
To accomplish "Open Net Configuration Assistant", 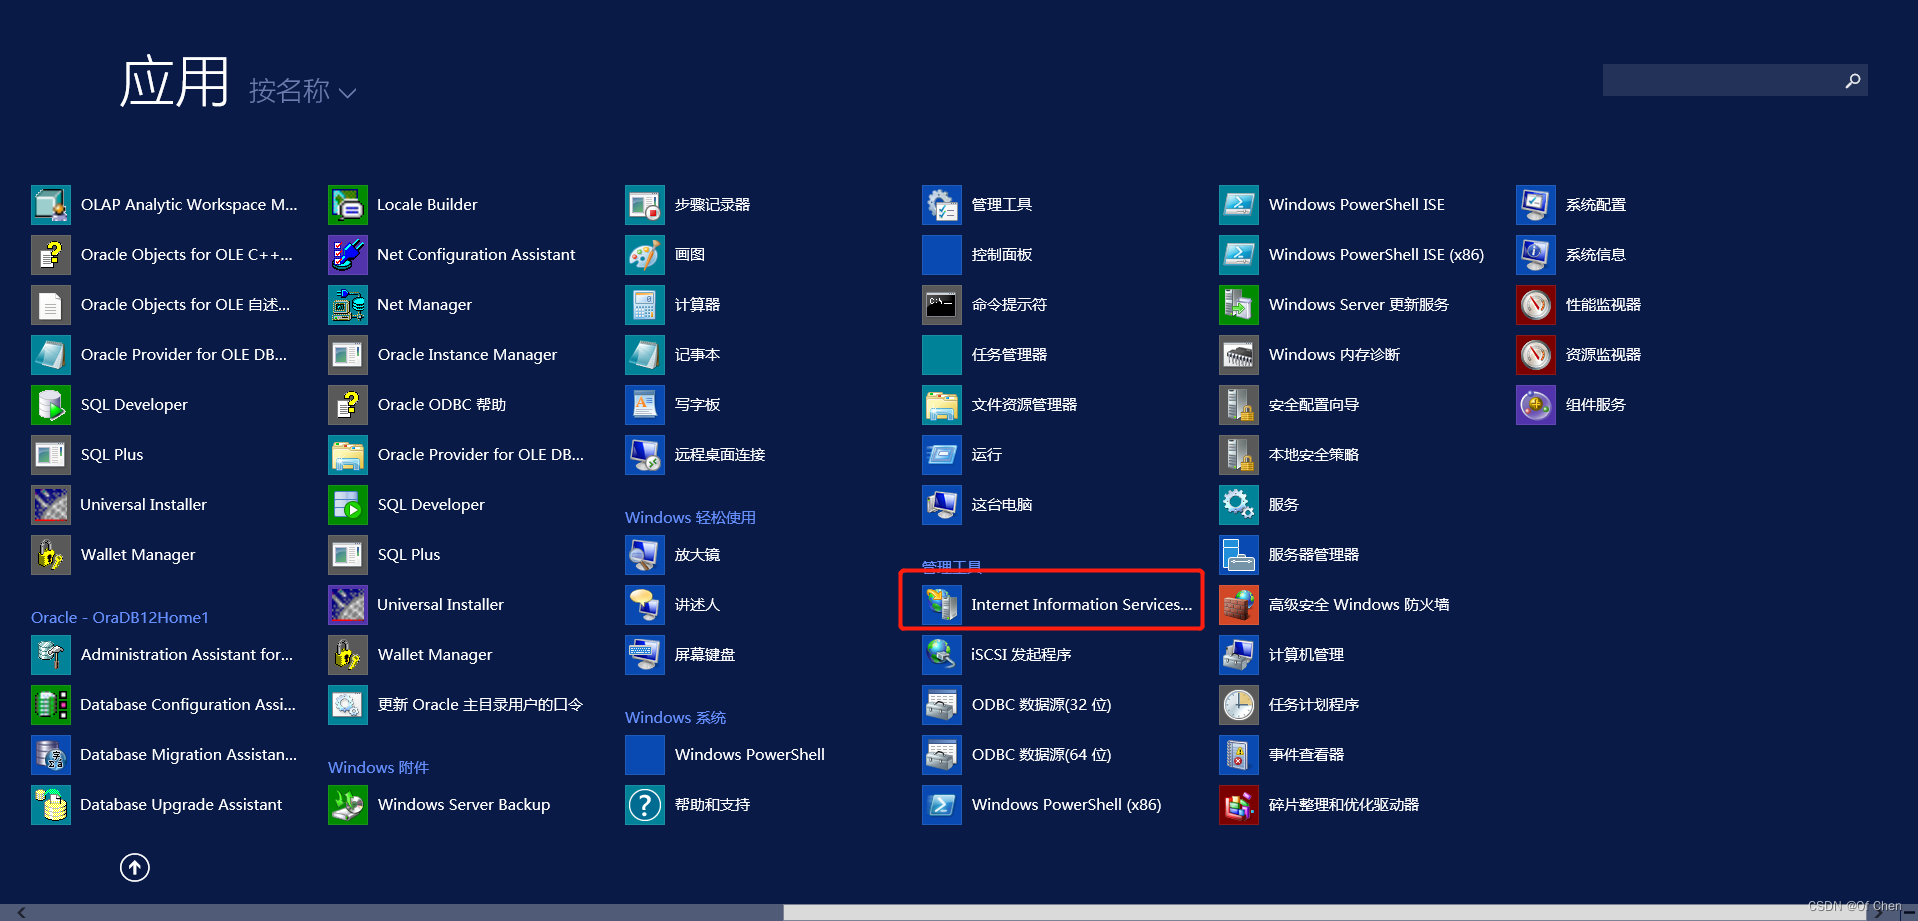I will point(452,255).
